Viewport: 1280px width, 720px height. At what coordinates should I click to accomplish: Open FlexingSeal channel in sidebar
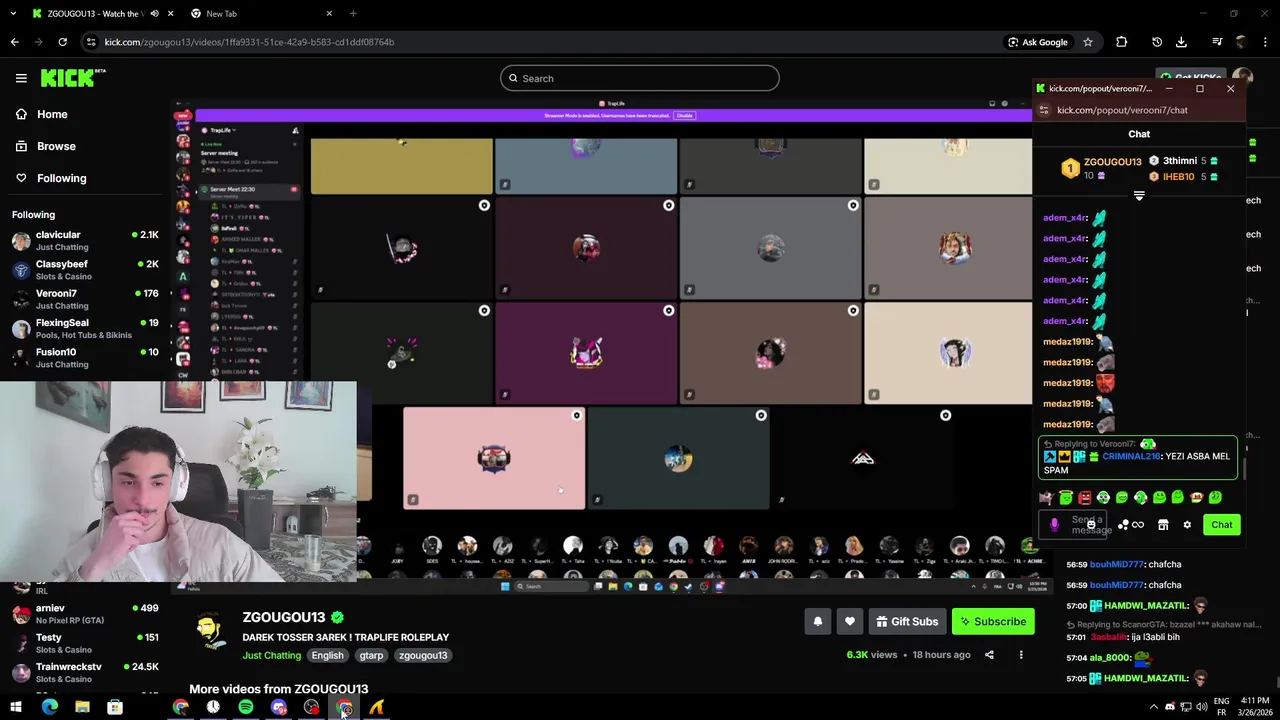85,328
